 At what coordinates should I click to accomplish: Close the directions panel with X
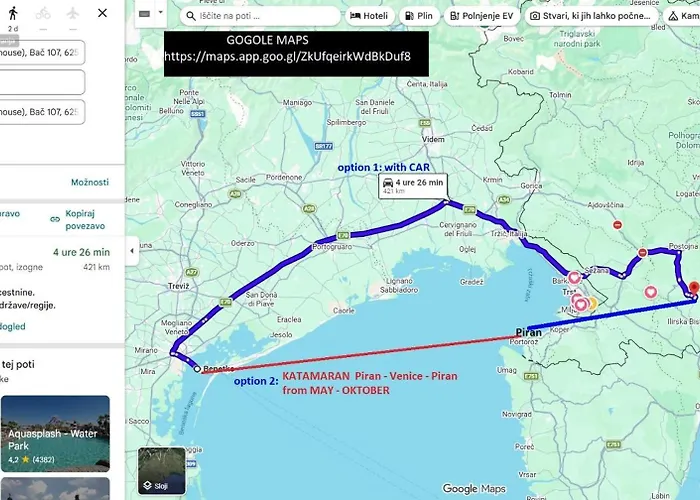click(x=103, y=14)
